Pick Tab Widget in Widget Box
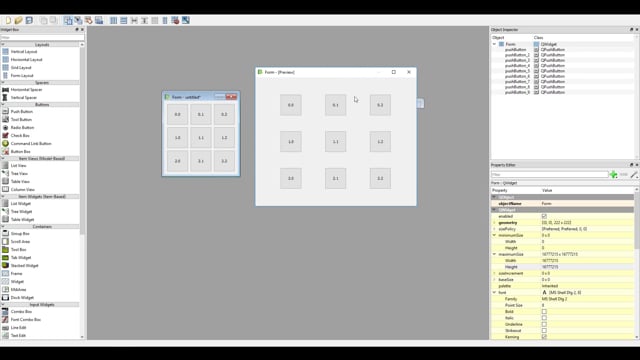 click(21, 258)
